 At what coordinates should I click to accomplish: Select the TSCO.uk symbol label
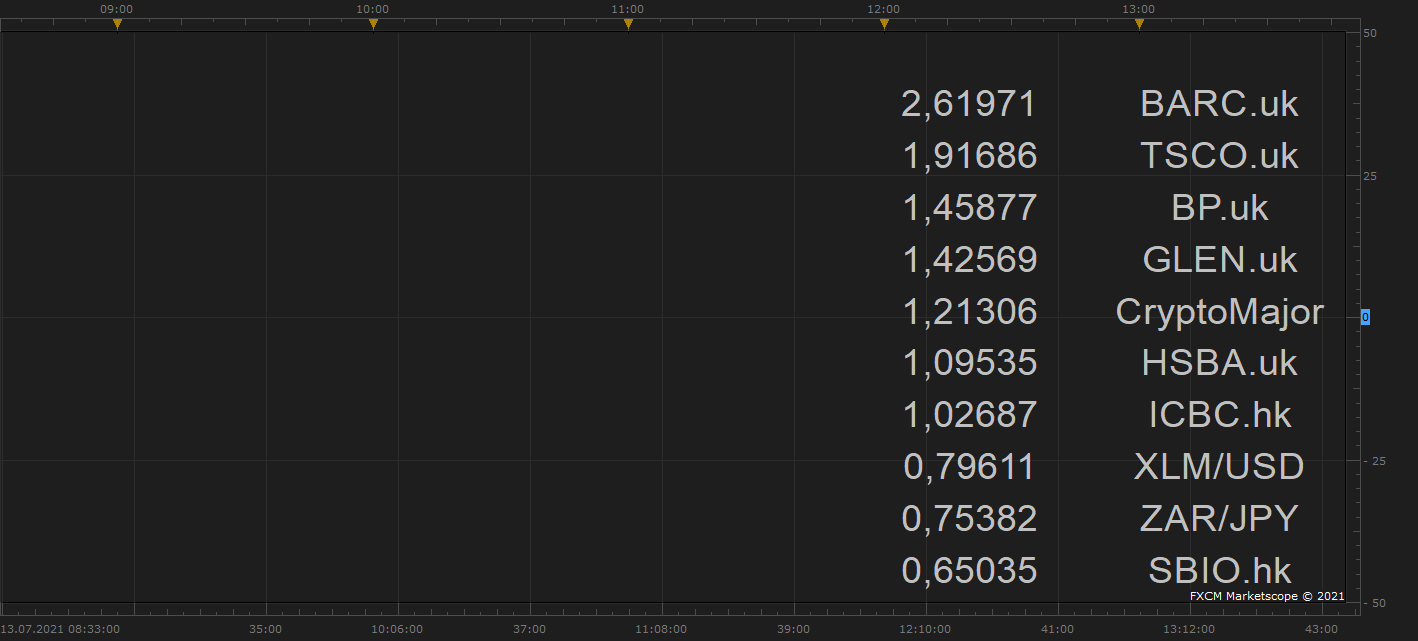(x=1219, y=155)
